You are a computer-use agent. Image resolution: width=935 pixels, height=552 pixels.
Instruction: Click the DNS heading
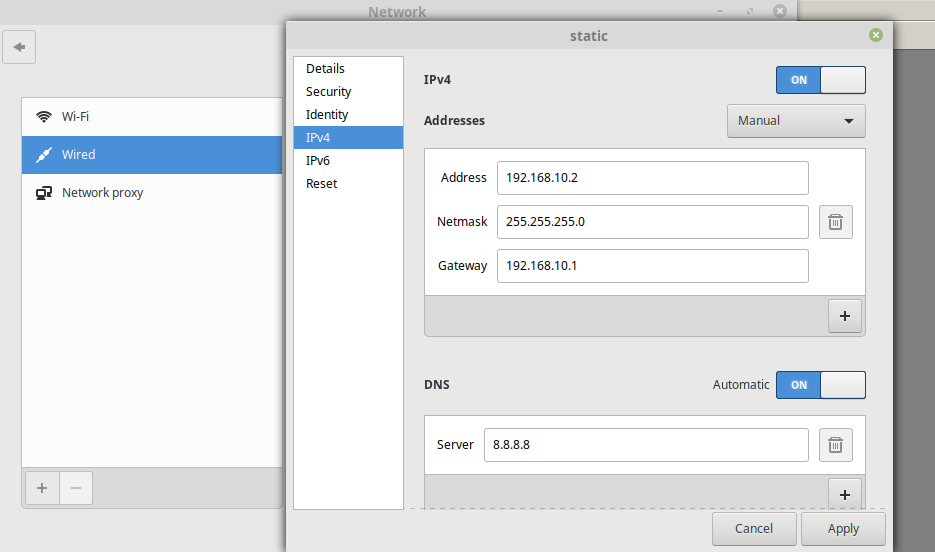(x=436, y=384)
